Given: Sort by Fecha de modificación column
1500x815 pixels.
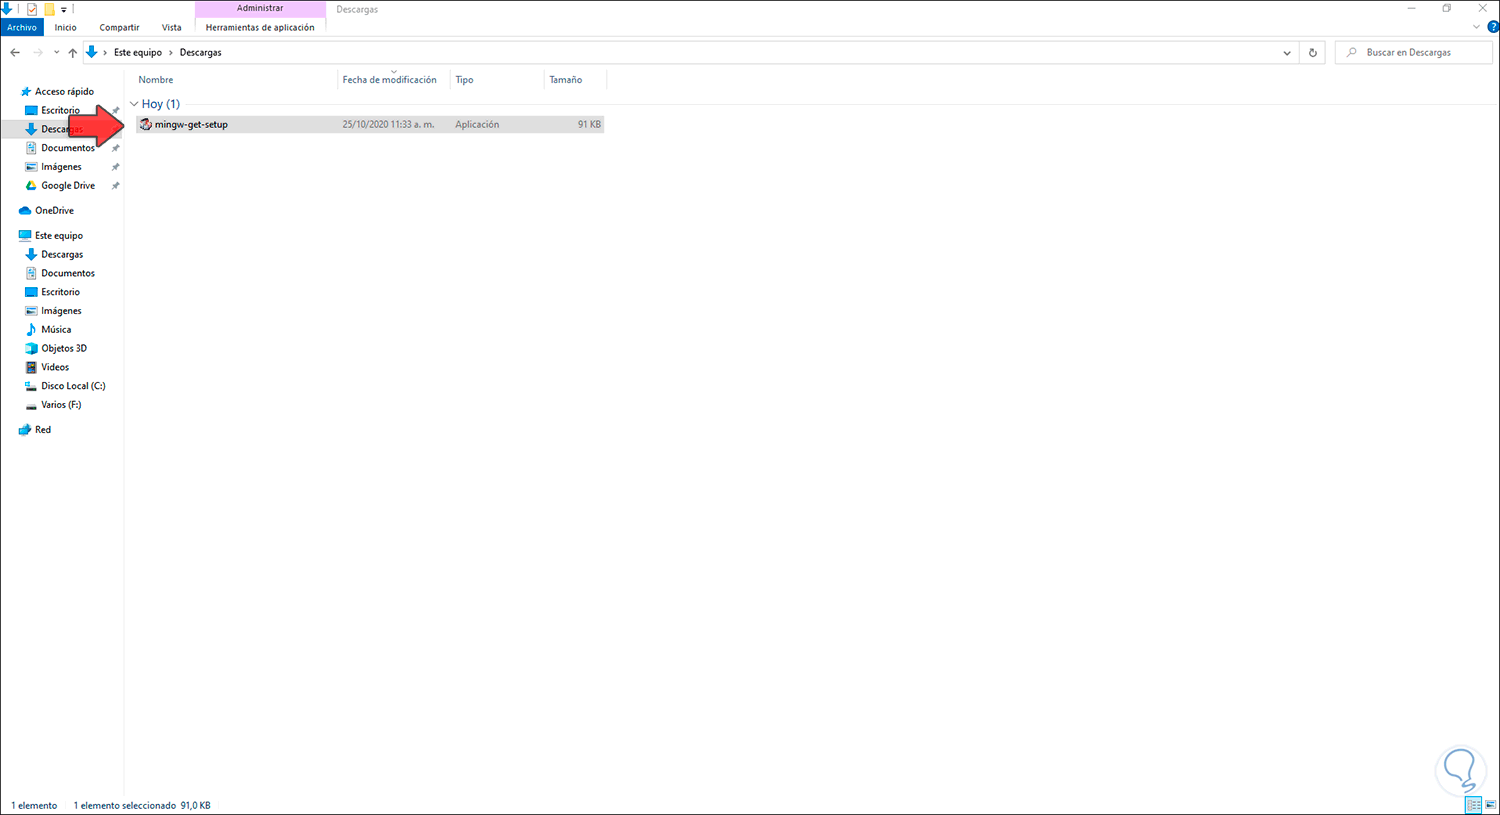Looking at the screenshot, I should (390, 80).
